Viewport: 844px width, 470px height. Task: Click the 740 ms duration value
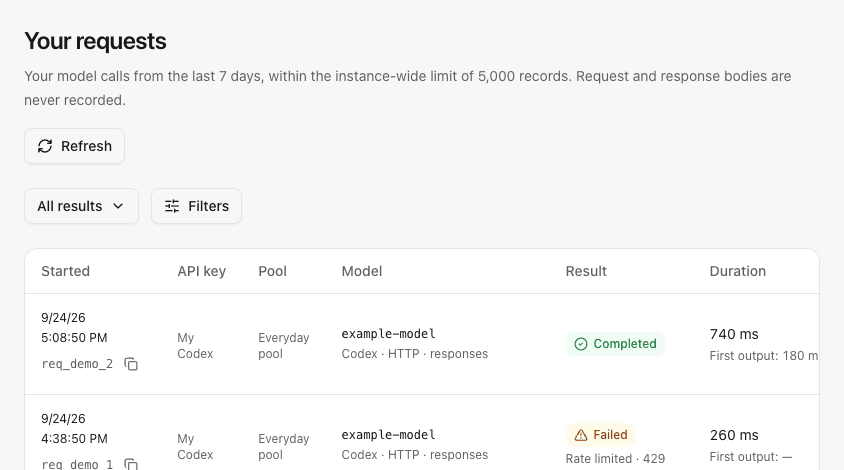(734, 334)
